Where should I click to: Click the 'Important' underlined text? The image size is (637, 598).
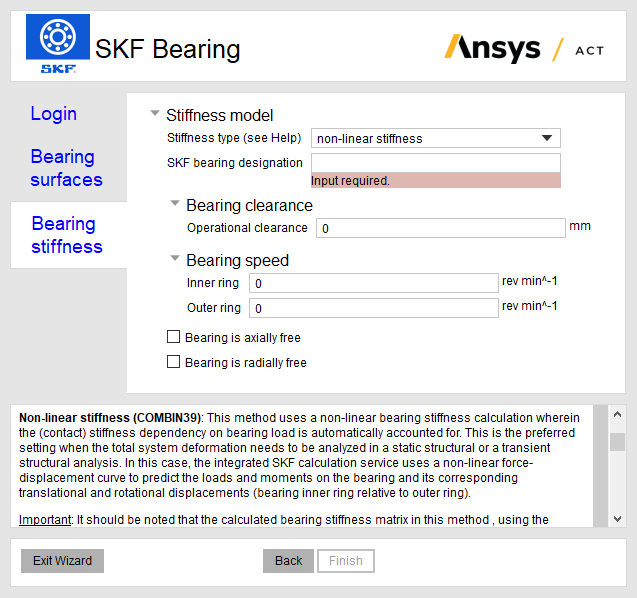click(45, 520)
